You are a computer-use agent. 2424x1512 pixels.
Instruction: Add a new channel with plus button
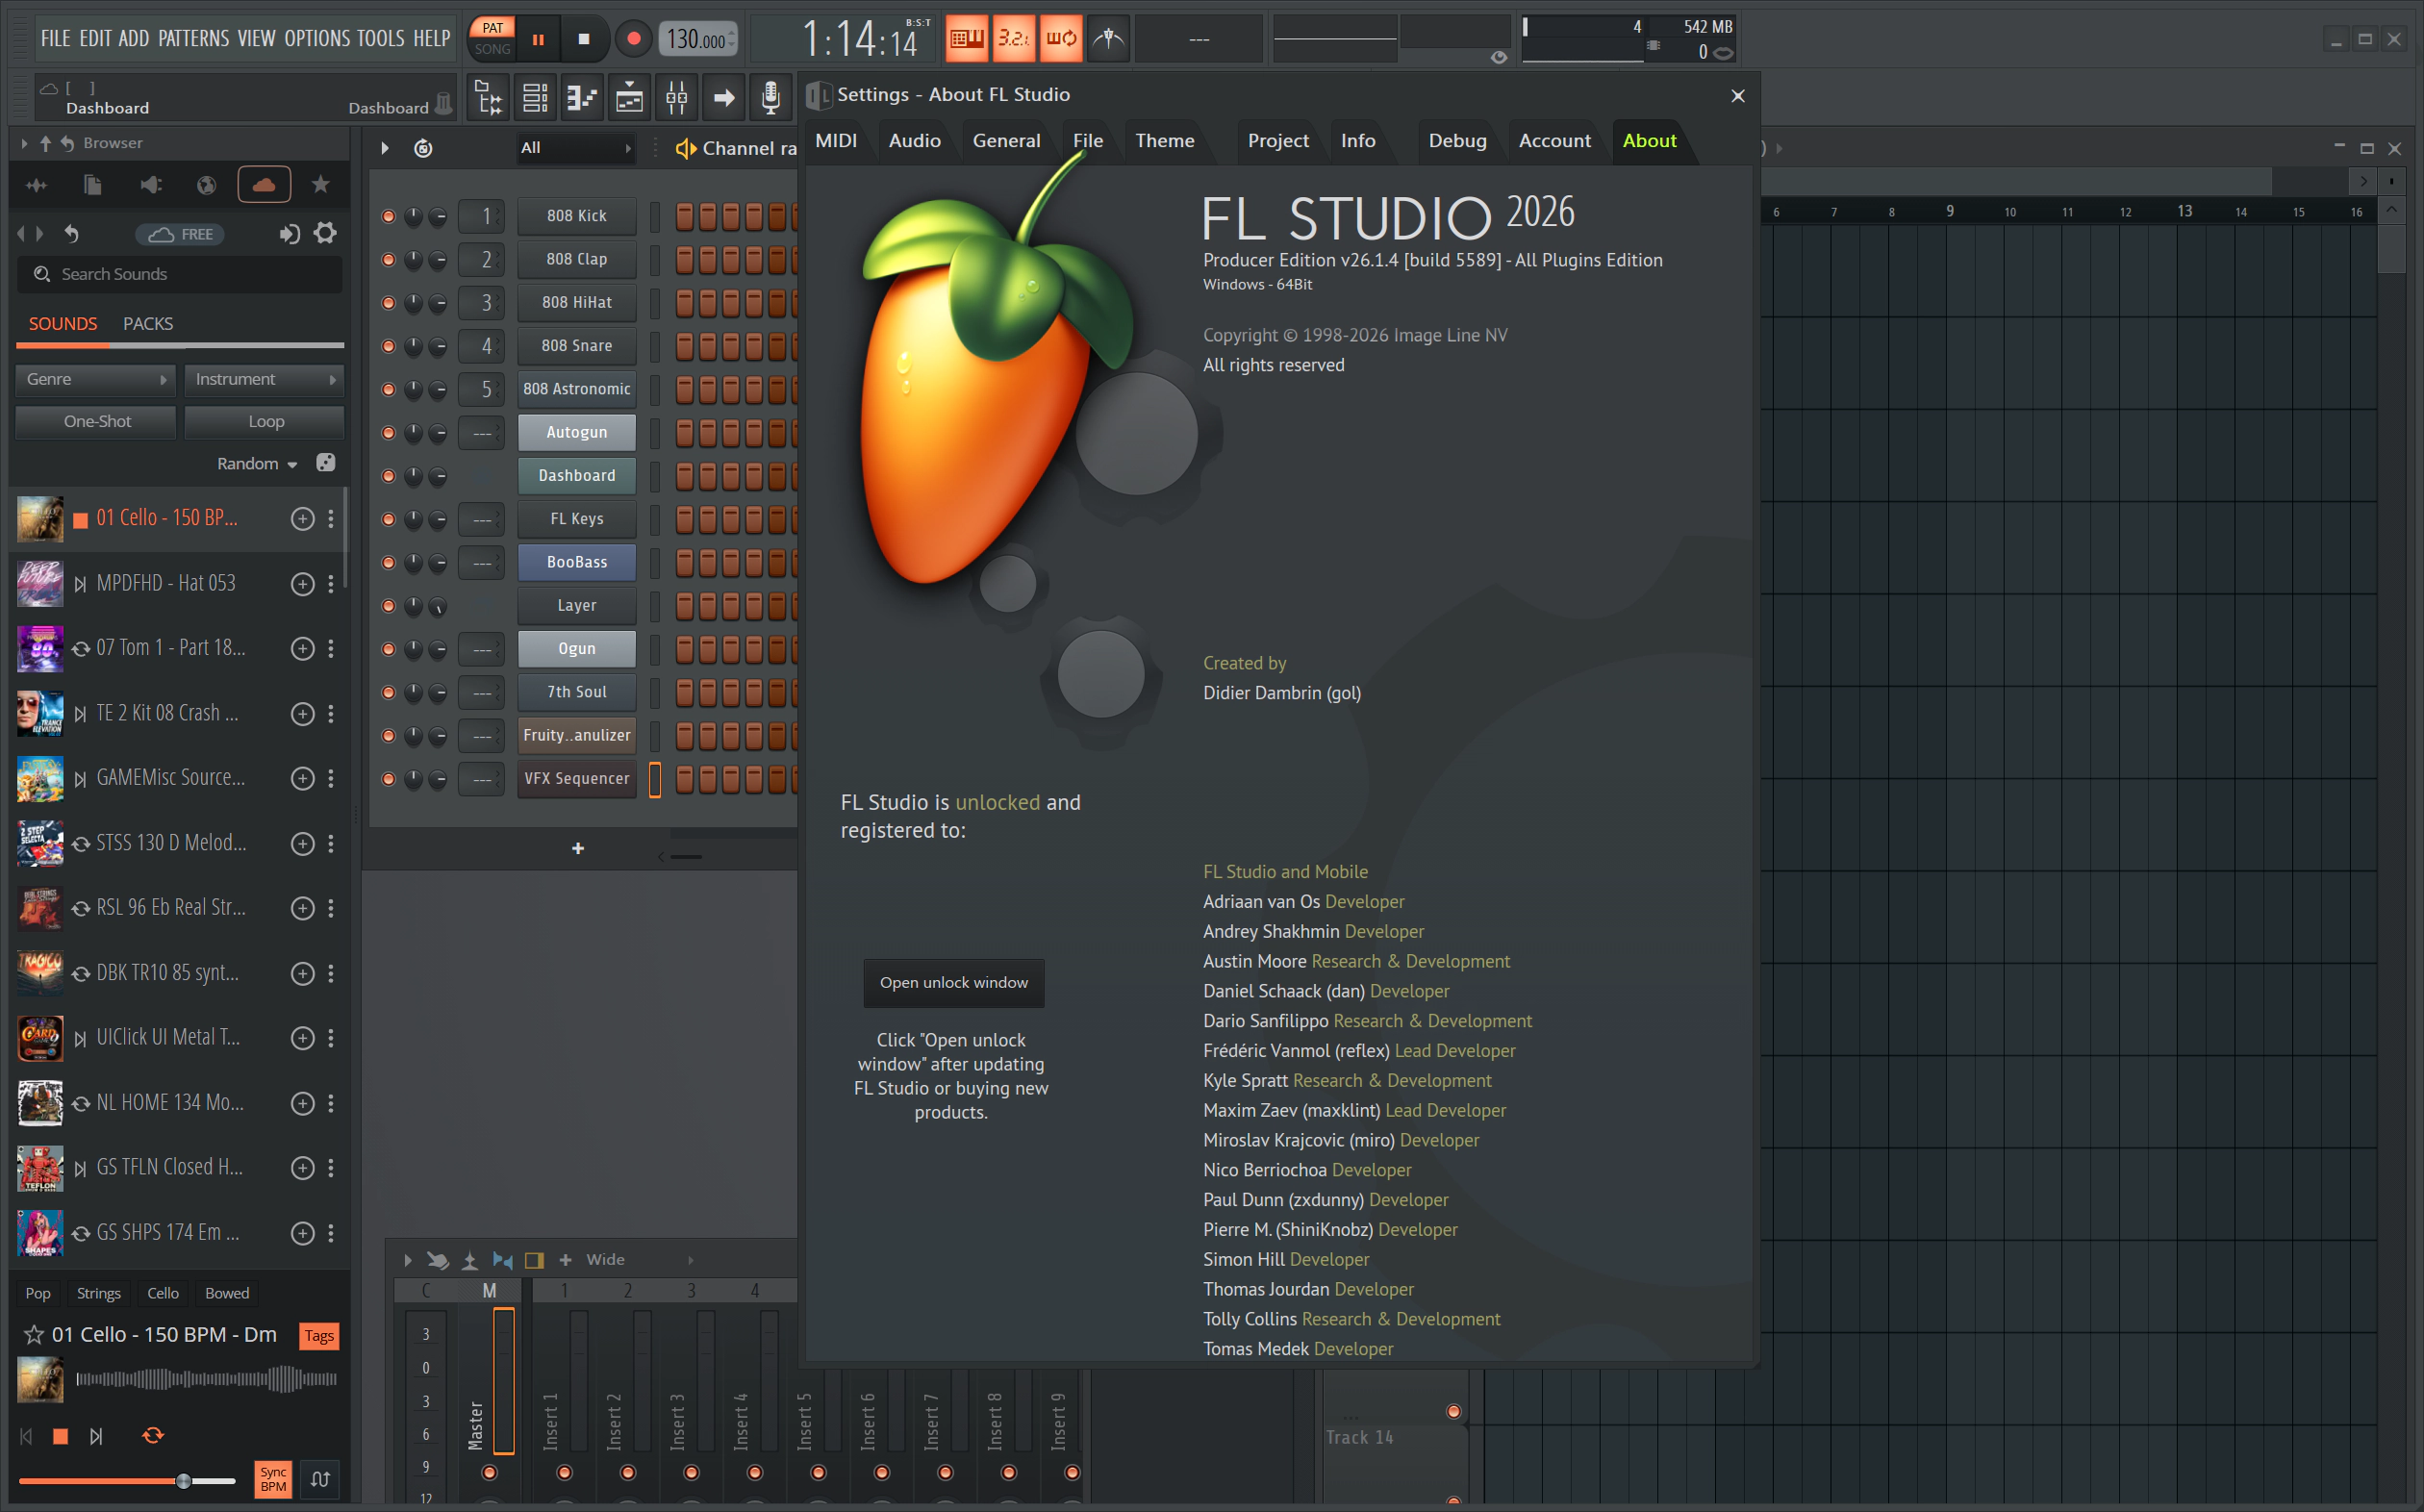pyautogui.click(x=578, y=849)
